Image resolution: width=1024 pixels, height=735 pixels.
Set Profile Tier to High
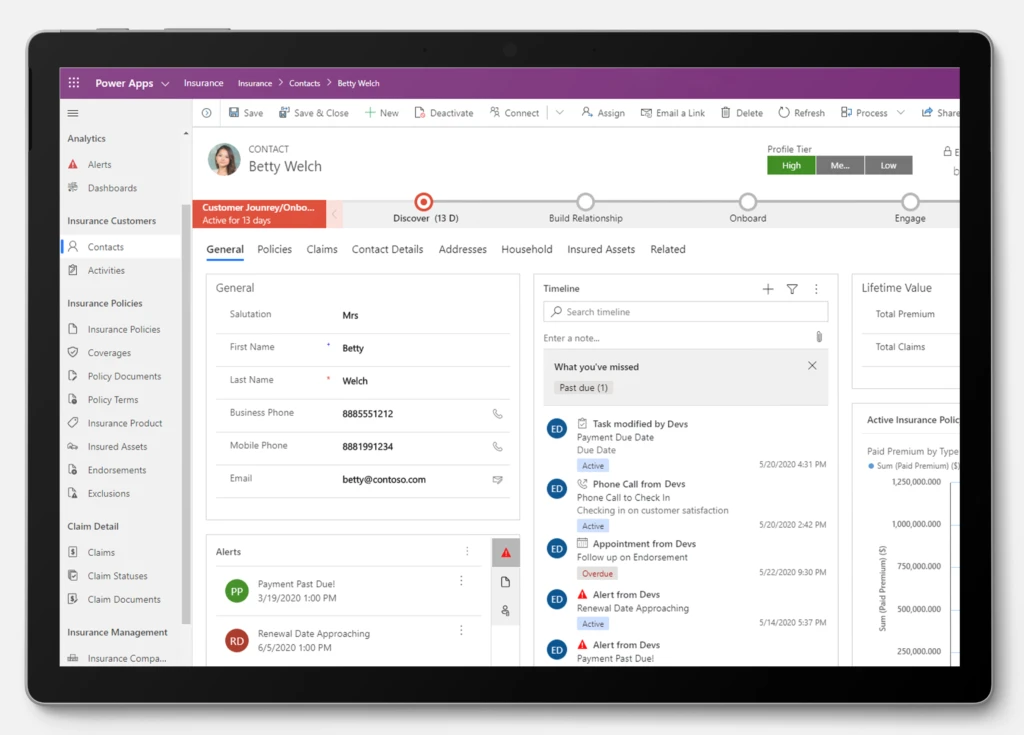click(x=791, y=165)
